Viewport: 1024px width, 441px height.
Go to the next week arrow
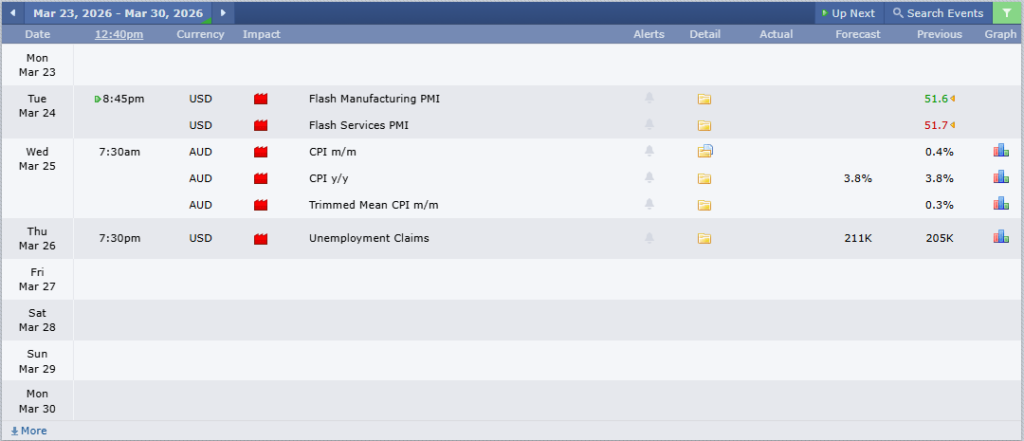[x=222, y=13]
